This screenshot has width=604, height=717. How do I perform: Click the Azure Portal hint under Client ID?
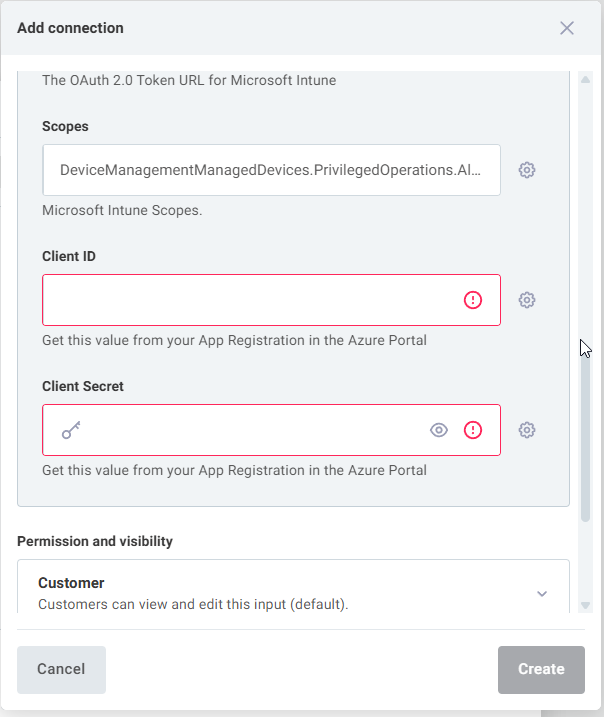point(235,340)
